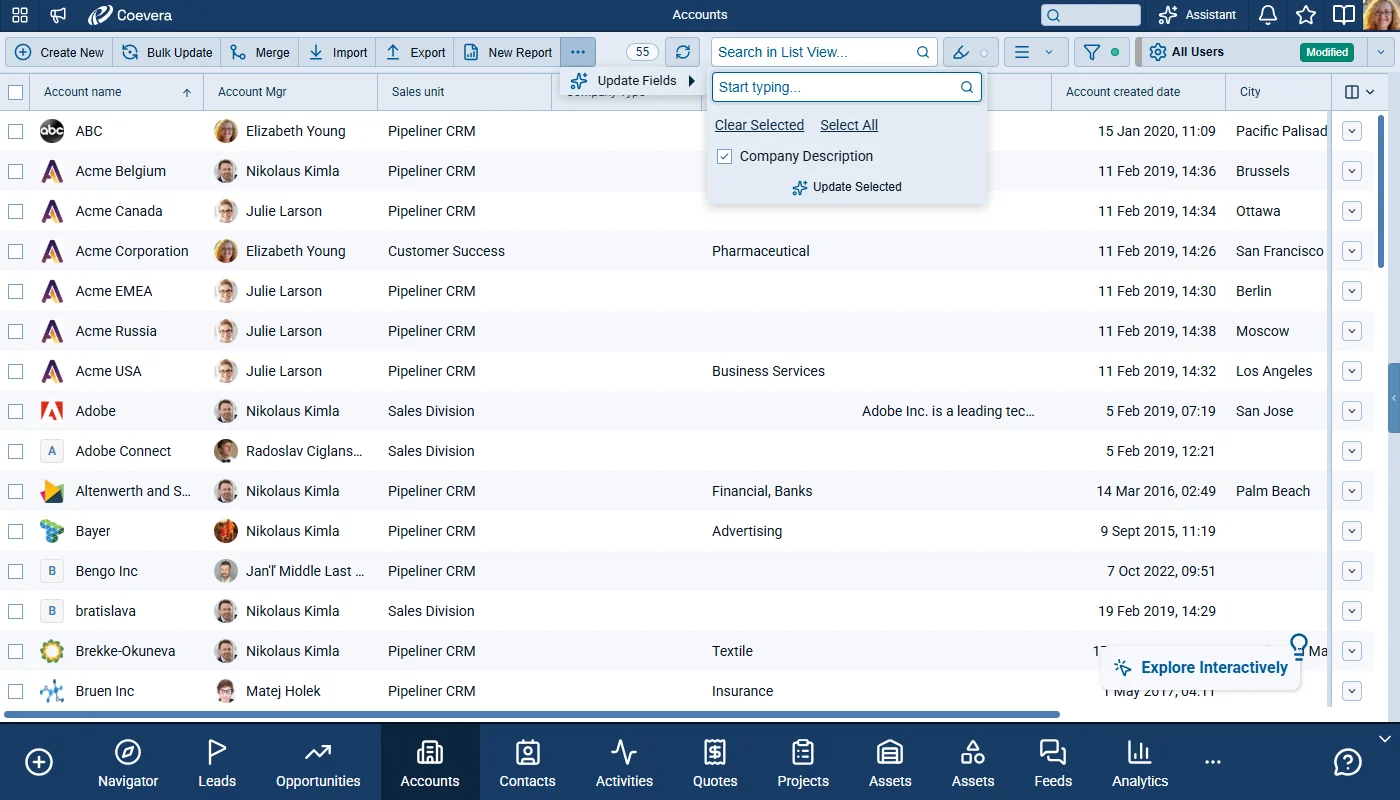Open the Acme Canada row actions dropdown
This screenshot has height=800, width=1400.
tap(1352, 211)
